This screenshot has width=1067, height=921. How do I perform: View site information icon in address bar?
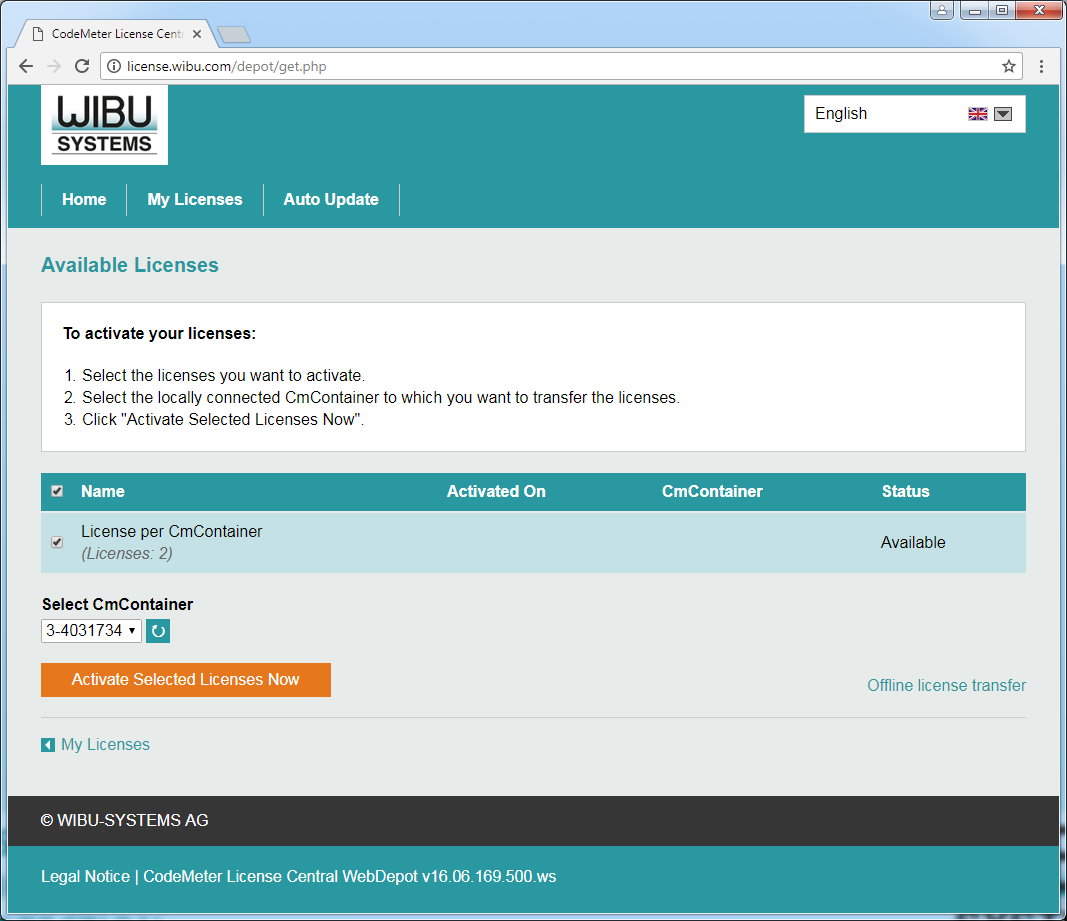[114, 66]
